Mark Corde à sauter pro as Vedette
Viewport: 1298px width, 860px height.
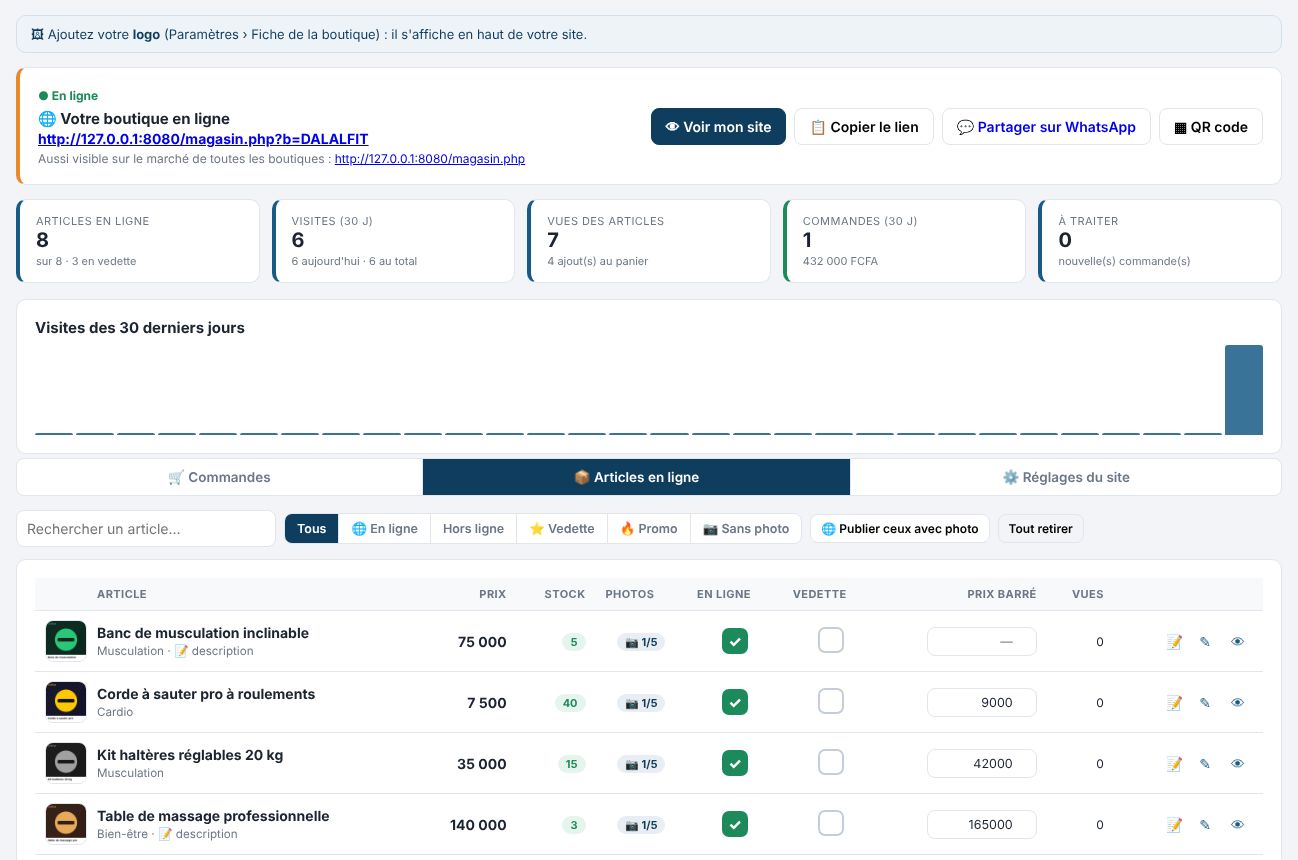831,701
